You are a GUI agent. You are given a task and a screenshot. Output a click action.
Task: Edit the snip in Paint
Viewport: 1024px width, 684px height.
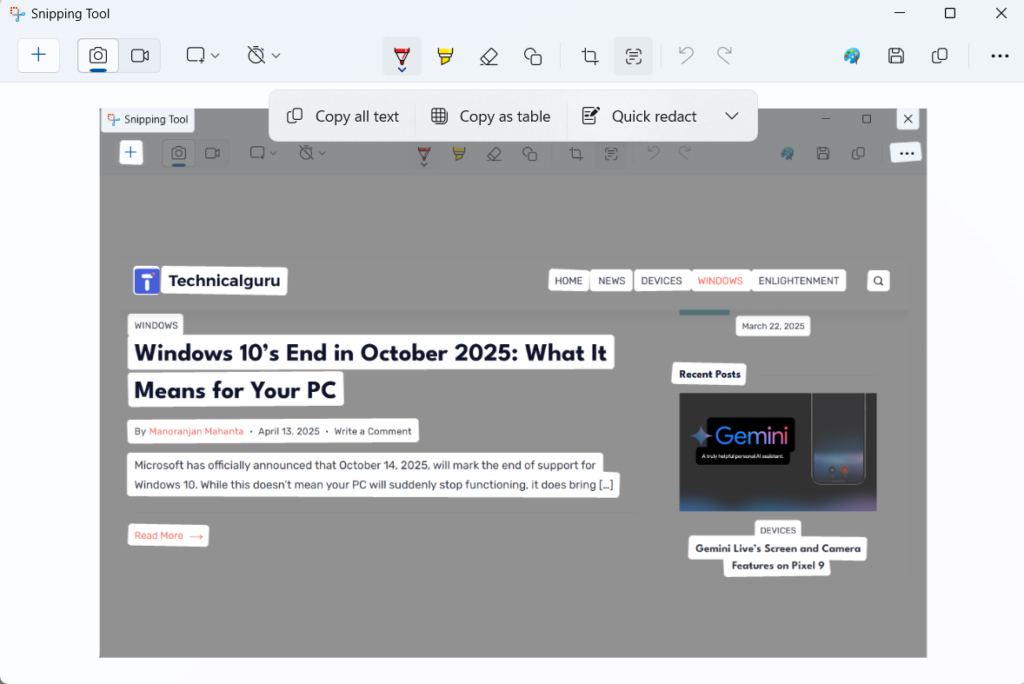click(852, 56)
